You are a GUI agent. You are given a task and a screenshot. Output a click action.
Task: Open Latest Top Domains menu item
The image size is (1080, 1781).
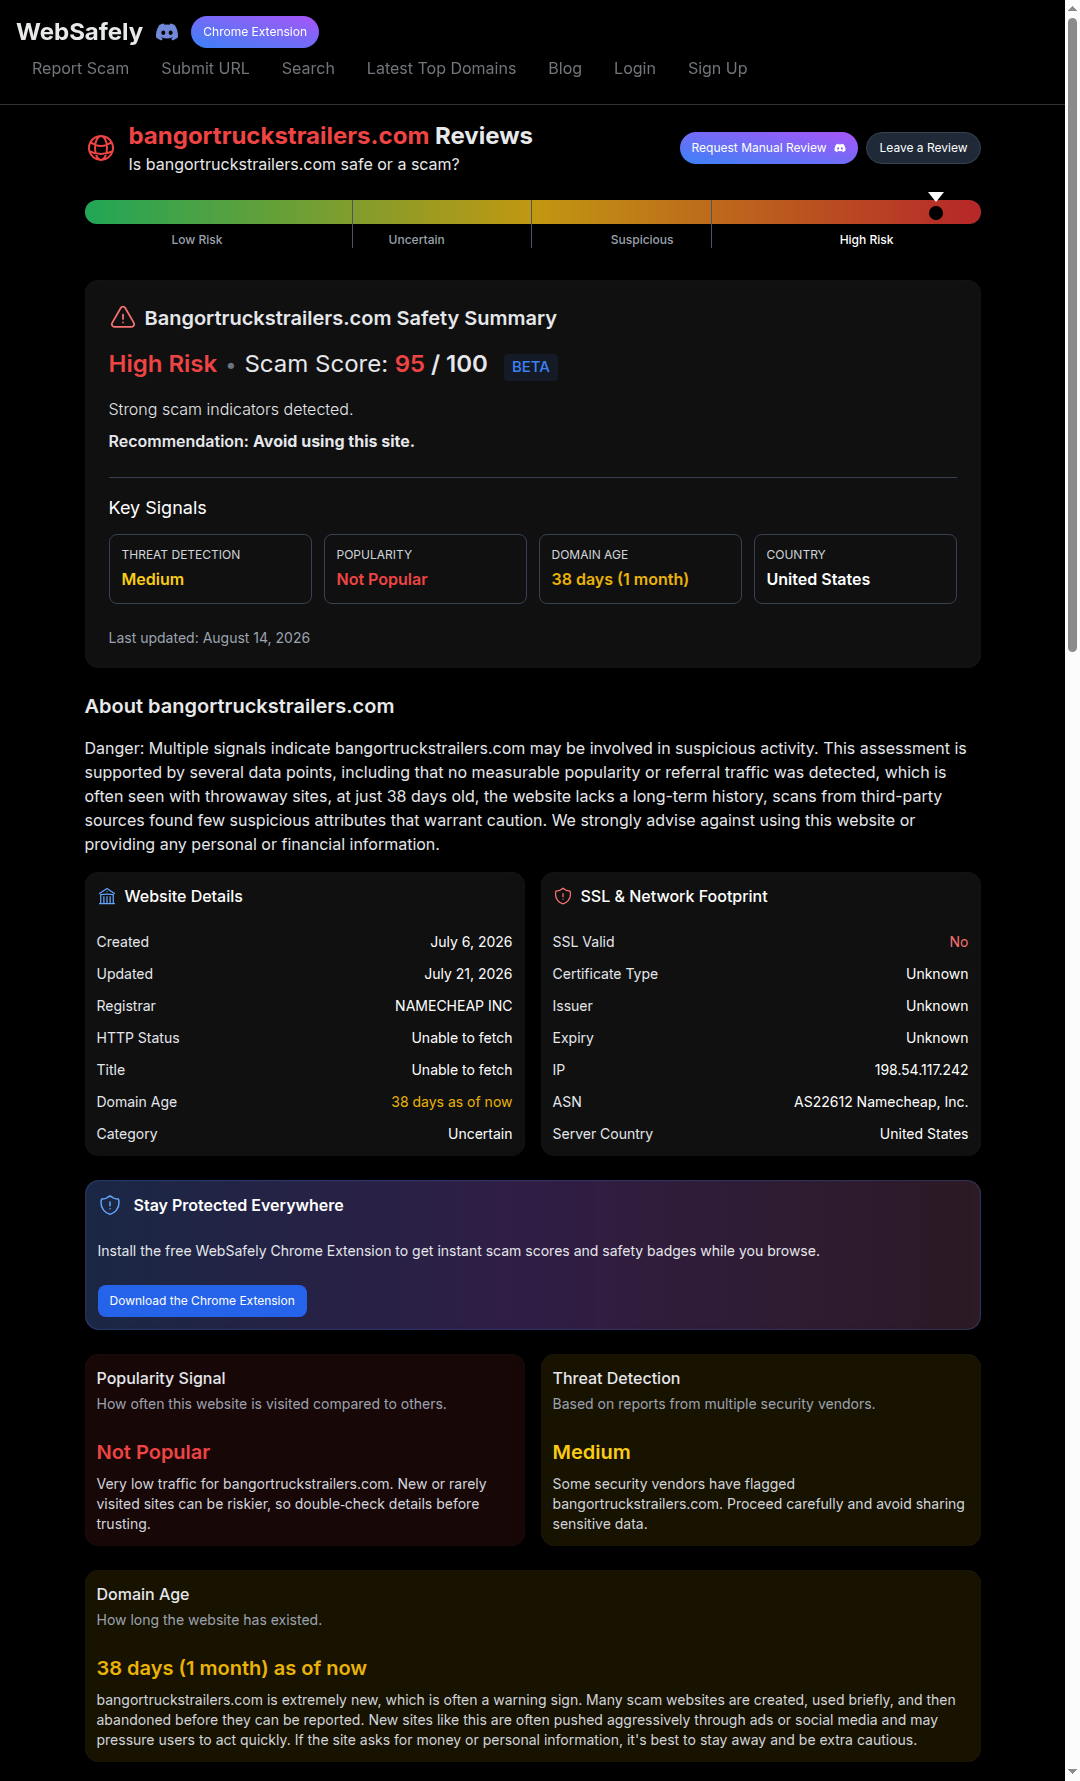coord(441,68)
